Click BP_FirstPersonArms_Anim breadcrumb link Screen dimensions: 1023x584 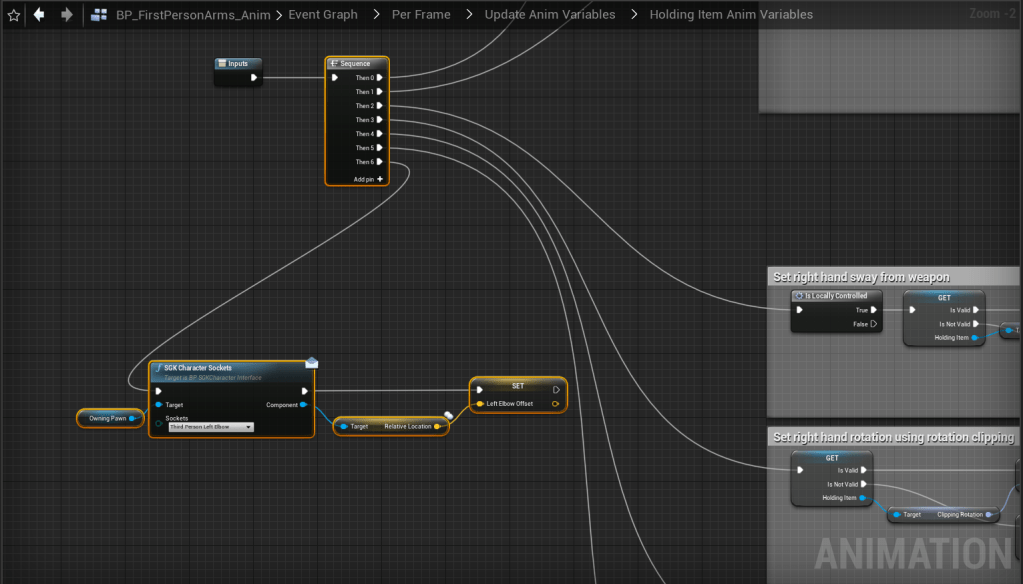point(193,15)
